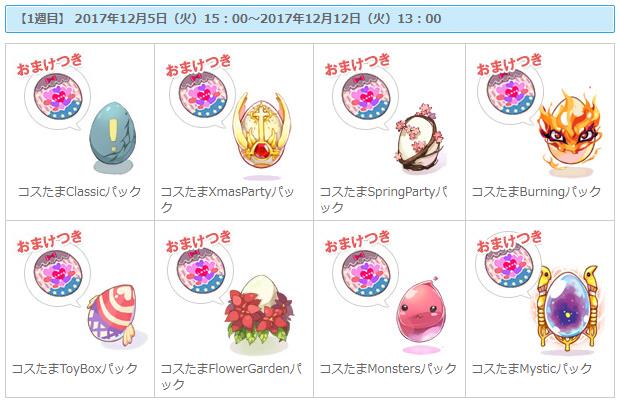
Task: Click the blue Classic egg with exclamation mark
Action: [113, 136]
